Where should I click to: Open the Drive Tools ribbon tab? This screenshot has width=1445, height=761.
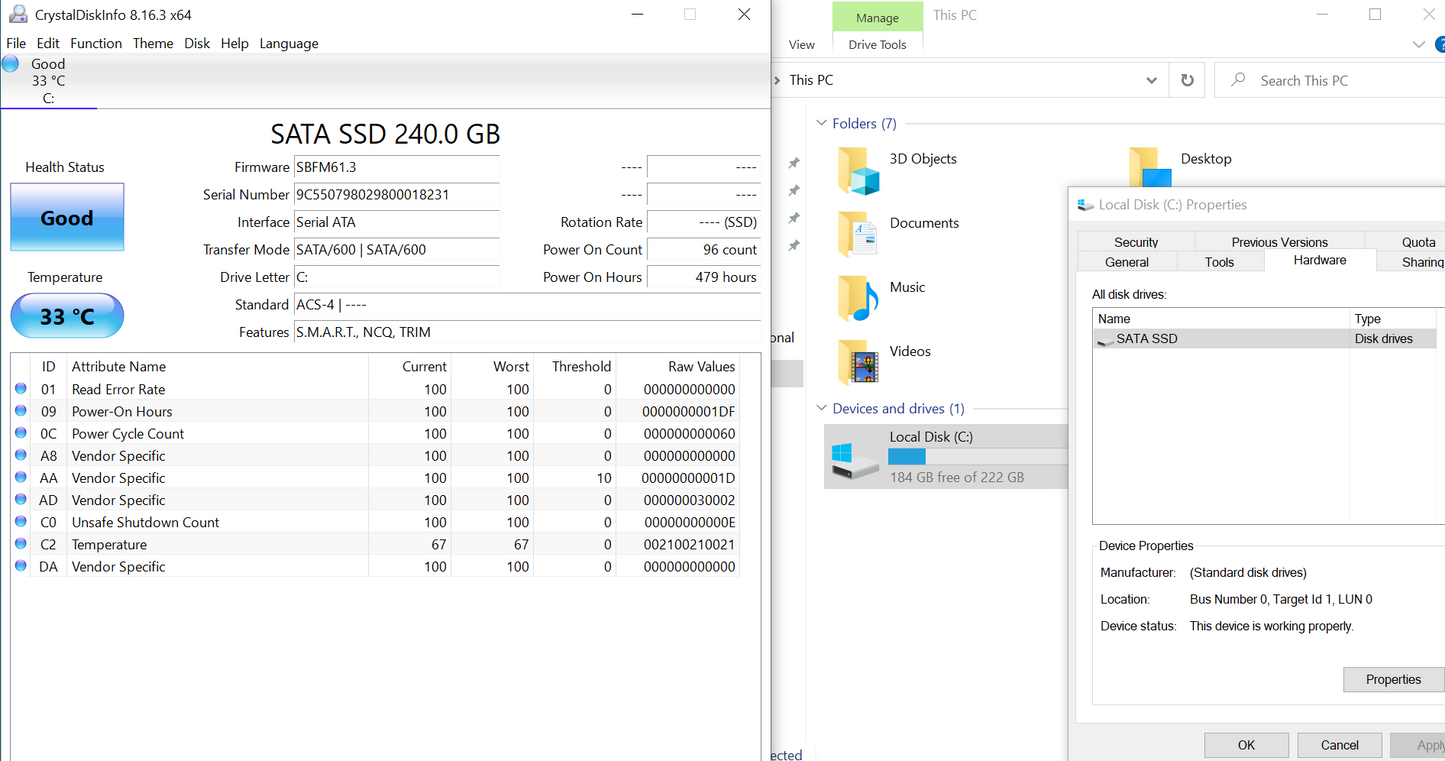pyautogui.click(x=877, y=45)
